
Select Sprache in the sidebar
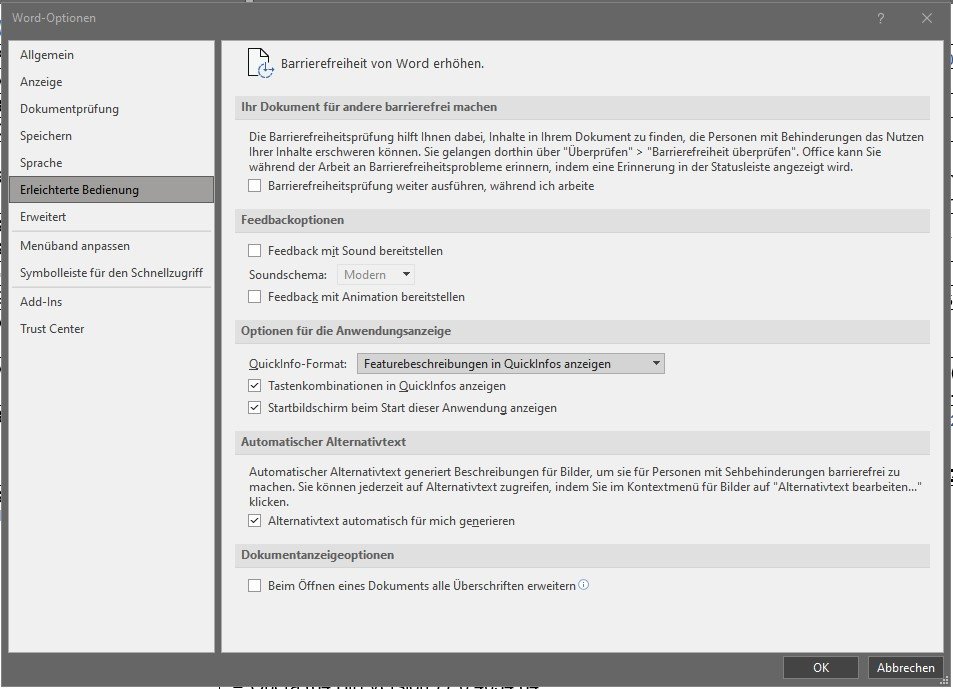[111, 163]
